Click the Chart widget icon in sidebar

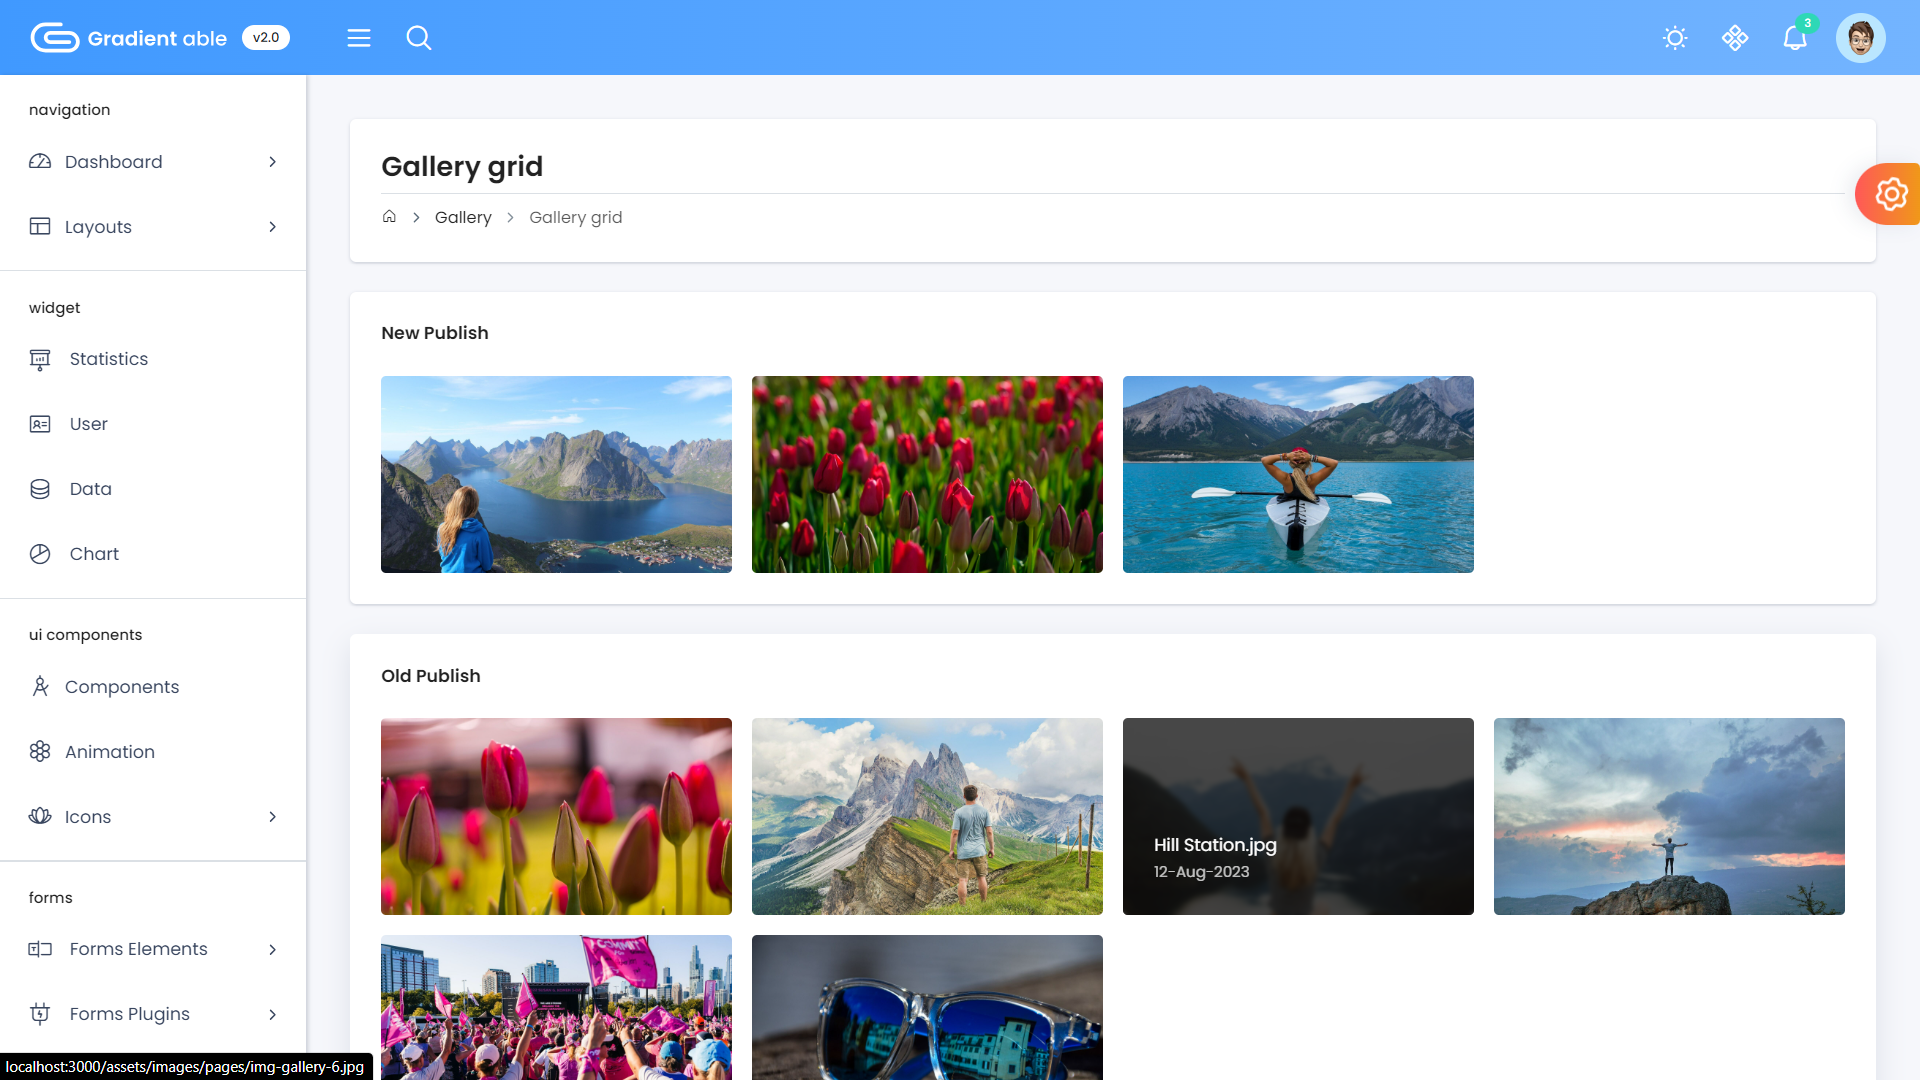pos(39,553)
